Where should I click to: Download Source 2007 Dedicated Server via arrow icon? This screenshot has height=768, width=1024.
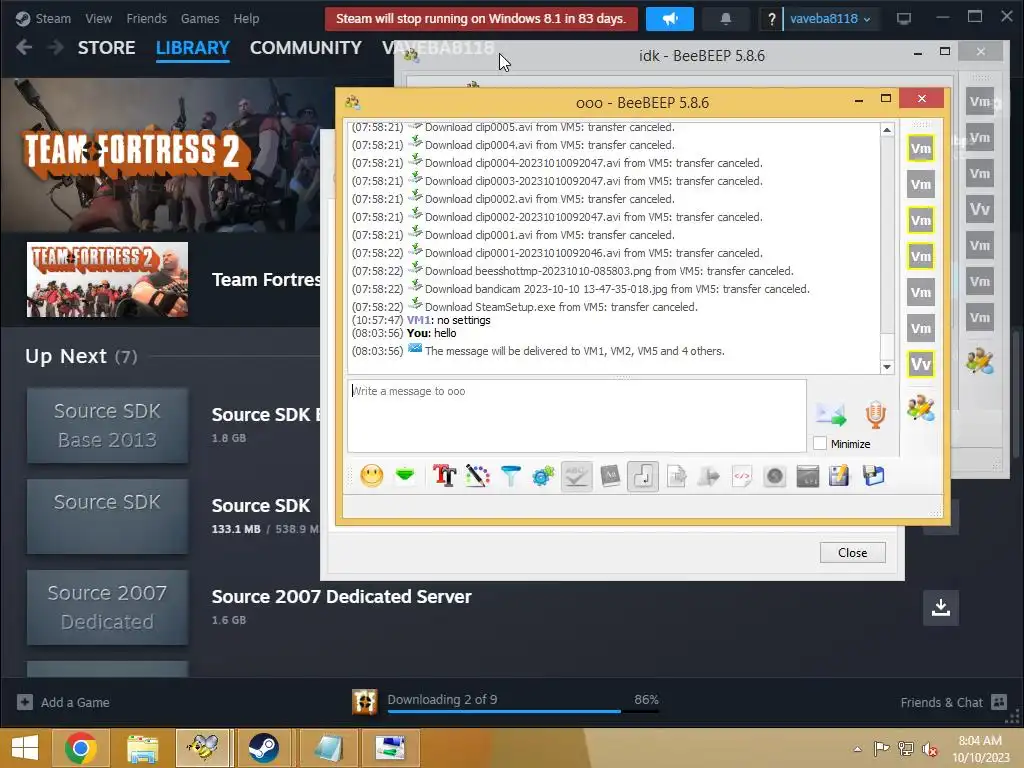[940, 607]
